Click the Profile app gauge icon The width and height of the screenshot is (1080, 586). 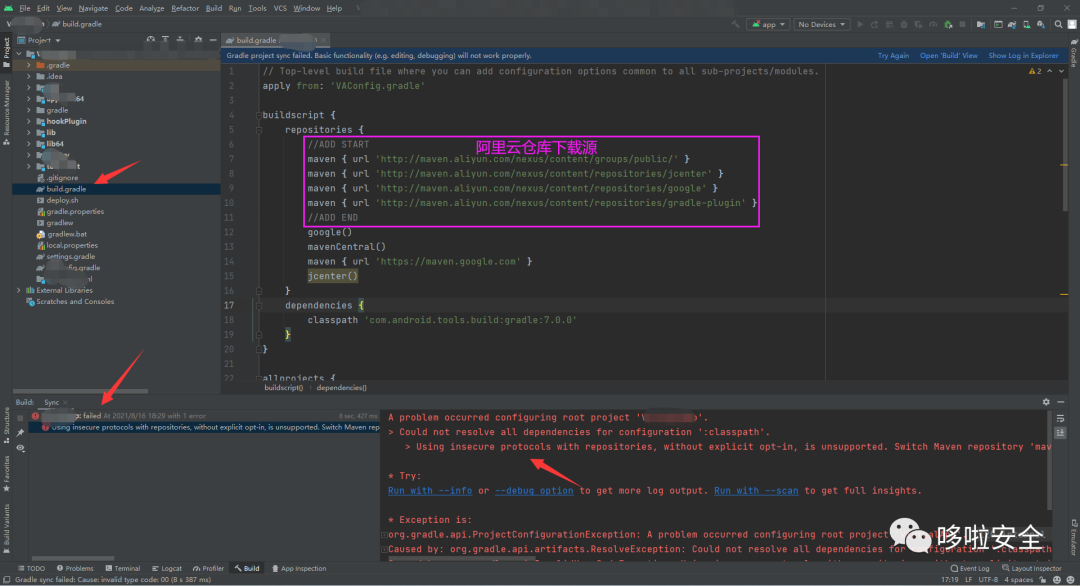[x=933, y=24]
